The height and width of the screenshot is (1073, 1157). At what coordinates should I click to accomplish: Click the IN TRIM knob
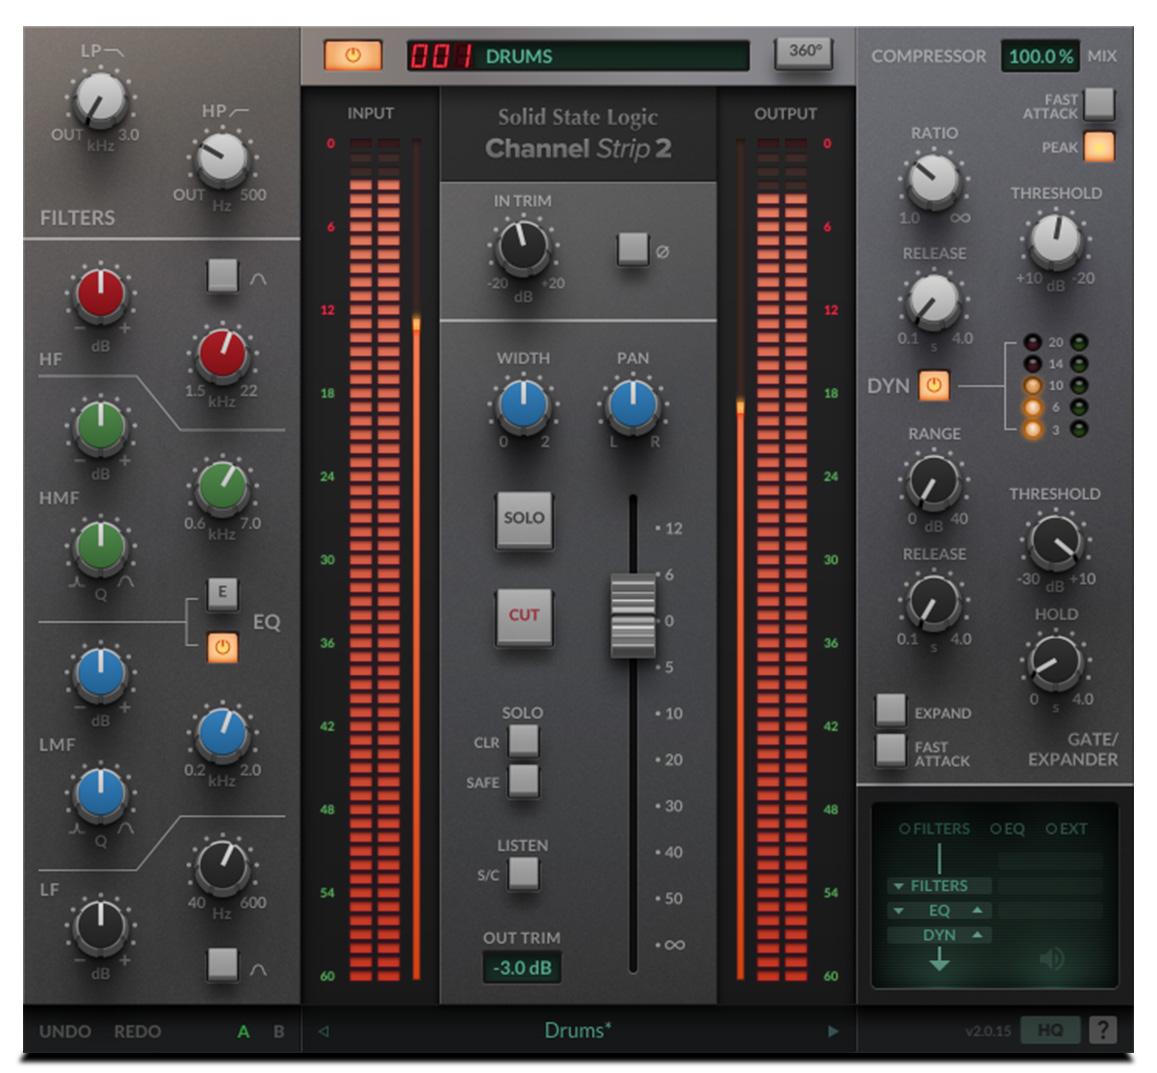tap(522, 246)
